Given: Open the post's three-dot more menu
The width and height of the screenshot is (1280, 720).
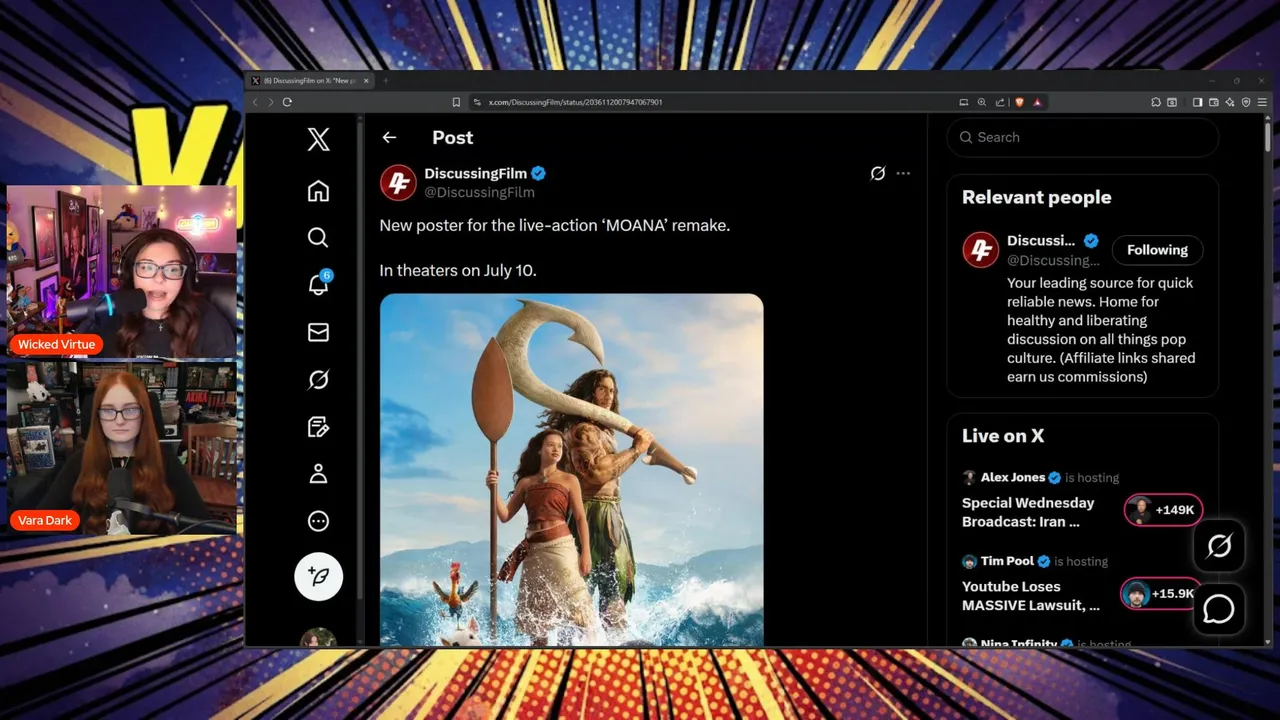Looking at the screenshot, I should [x=903, y=173].
